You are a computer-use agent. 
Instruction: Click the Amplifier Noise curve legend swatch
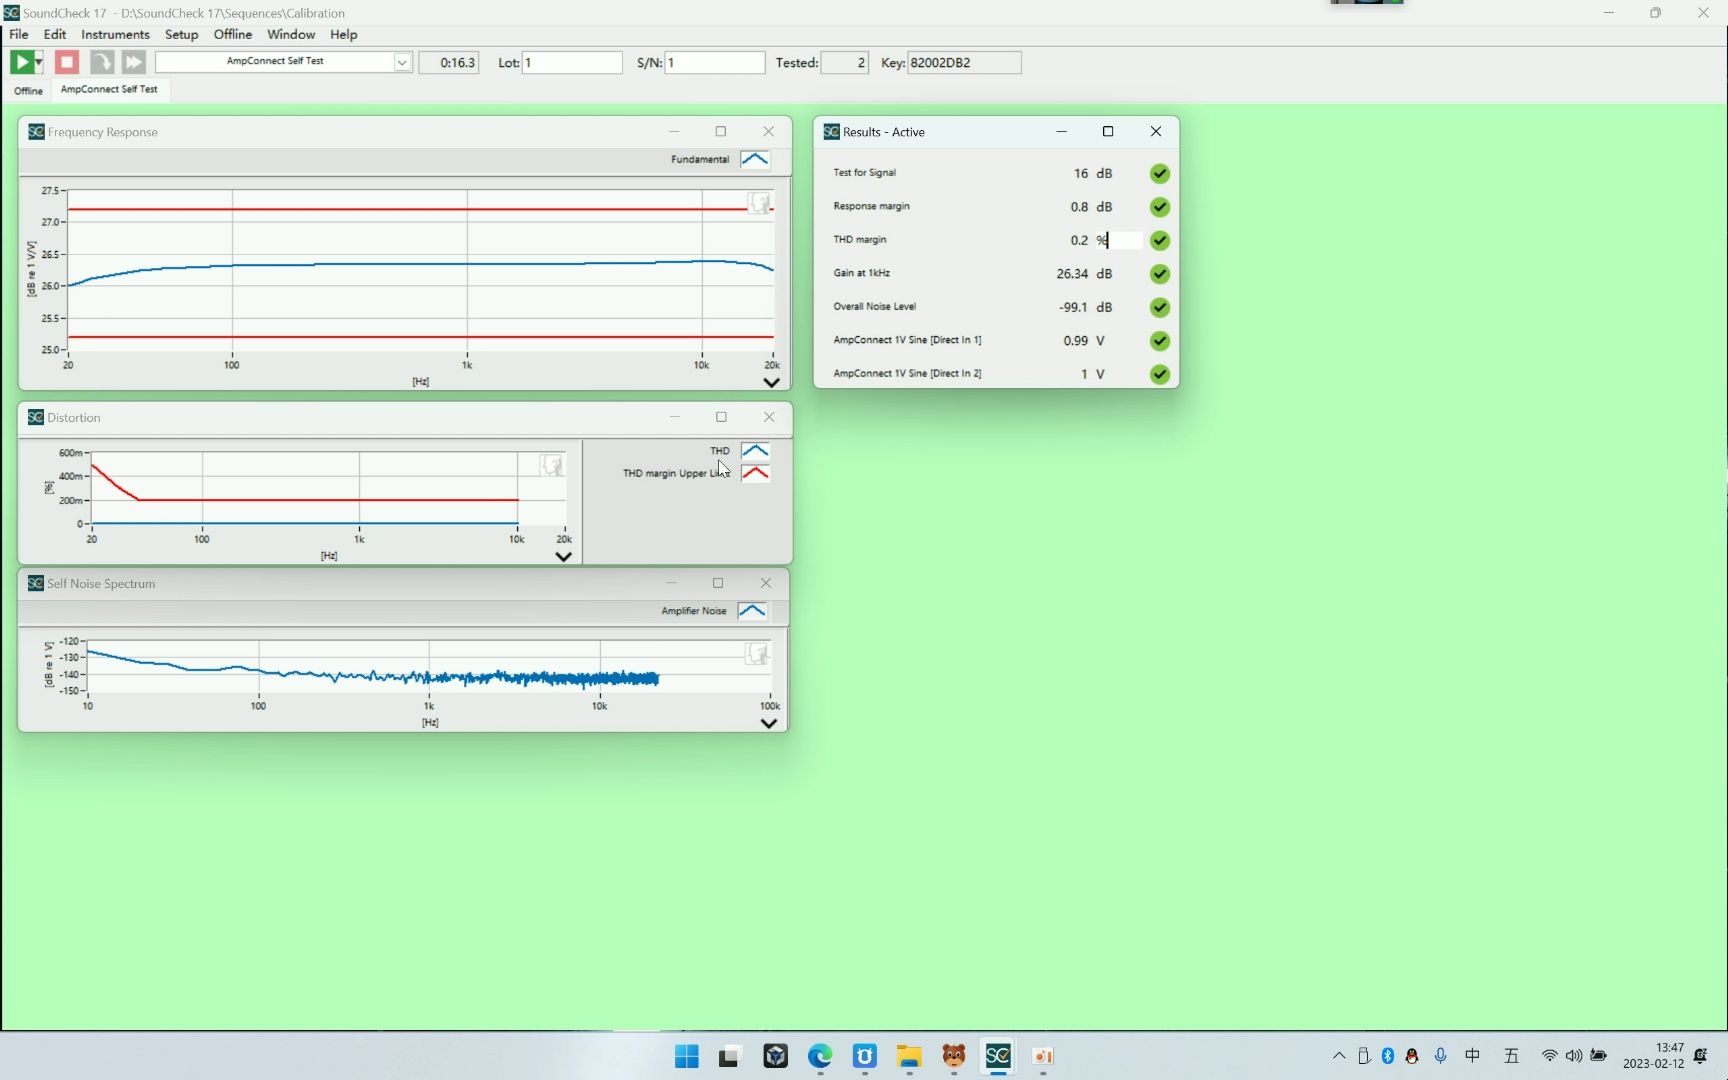(x=752, y=611)
